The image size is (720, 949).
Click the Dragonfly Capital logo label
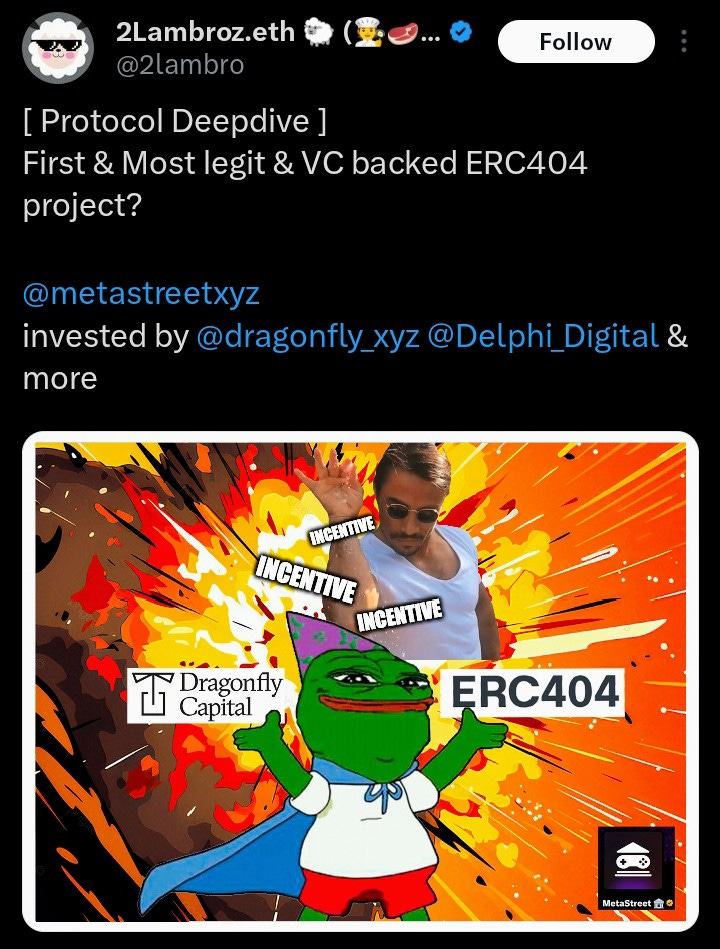tap(206, 695)
